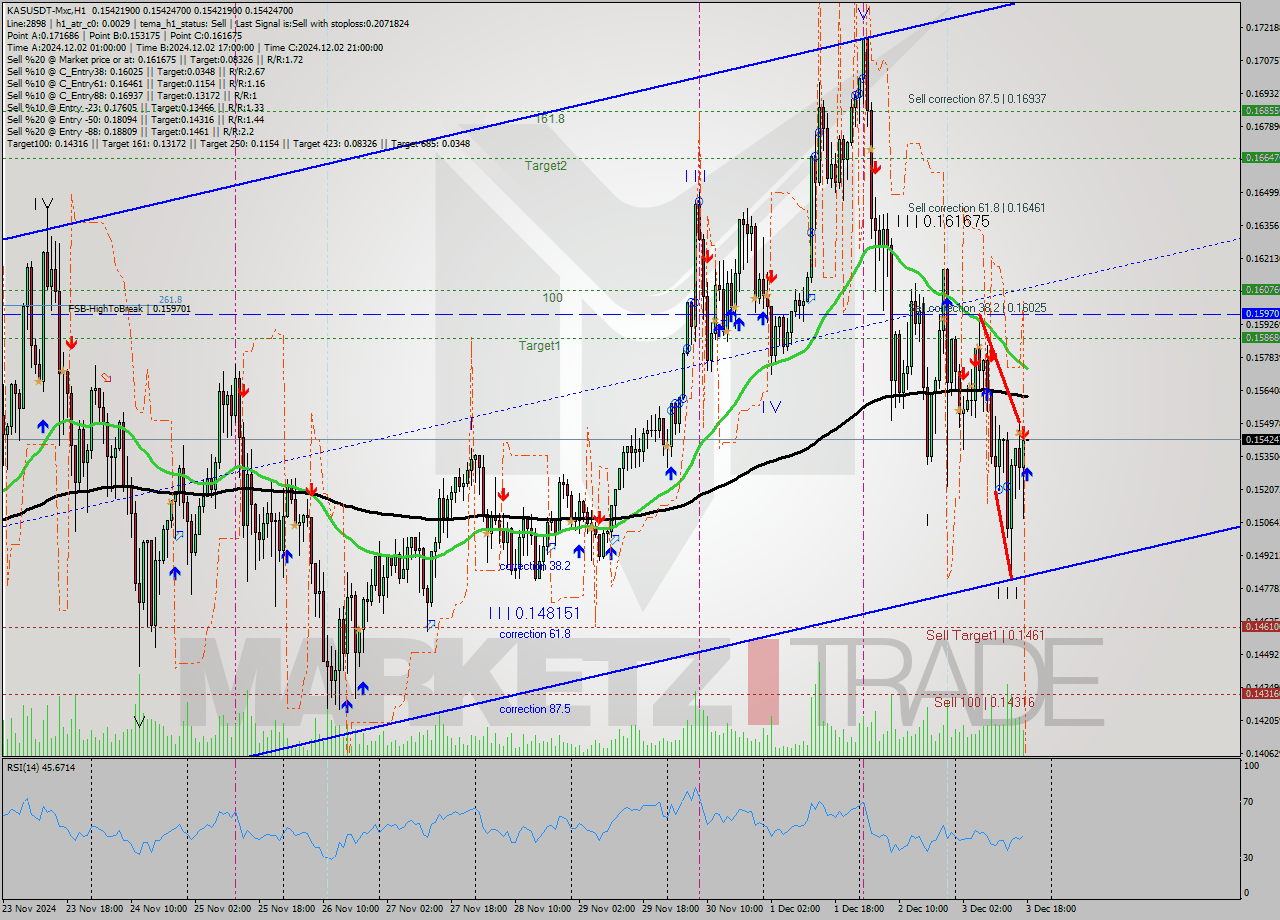Screen dimensions: 1280x920
Task: Click the 'RSI(14) 45.6714' indicator label
Action: pyautogui.click(x=41, y=767)
